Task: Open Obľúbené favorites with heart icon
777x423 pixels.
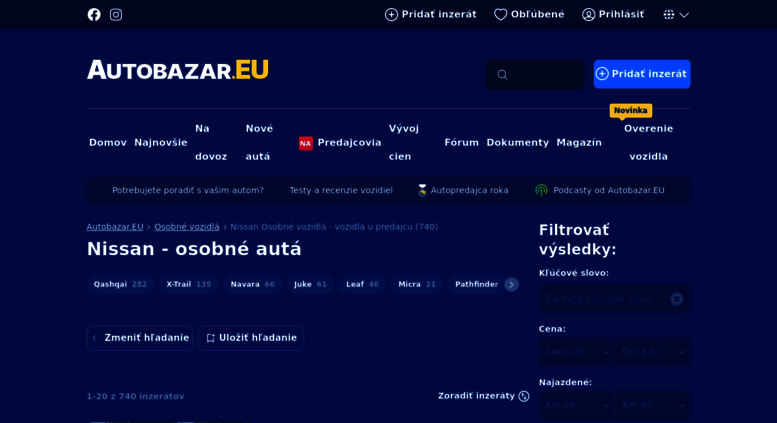Action: pyautogui.click(x=529, y=14)
